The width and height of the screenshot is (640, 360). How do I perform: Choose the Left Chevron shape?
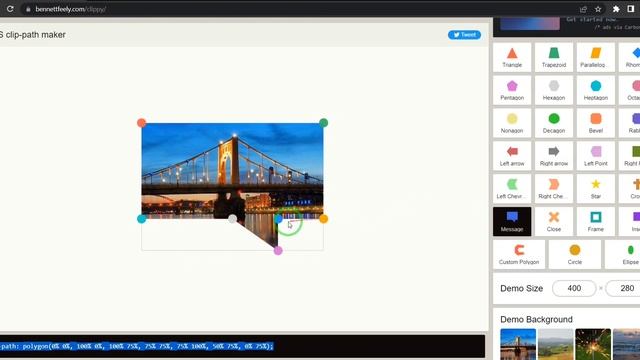point(512,189)
